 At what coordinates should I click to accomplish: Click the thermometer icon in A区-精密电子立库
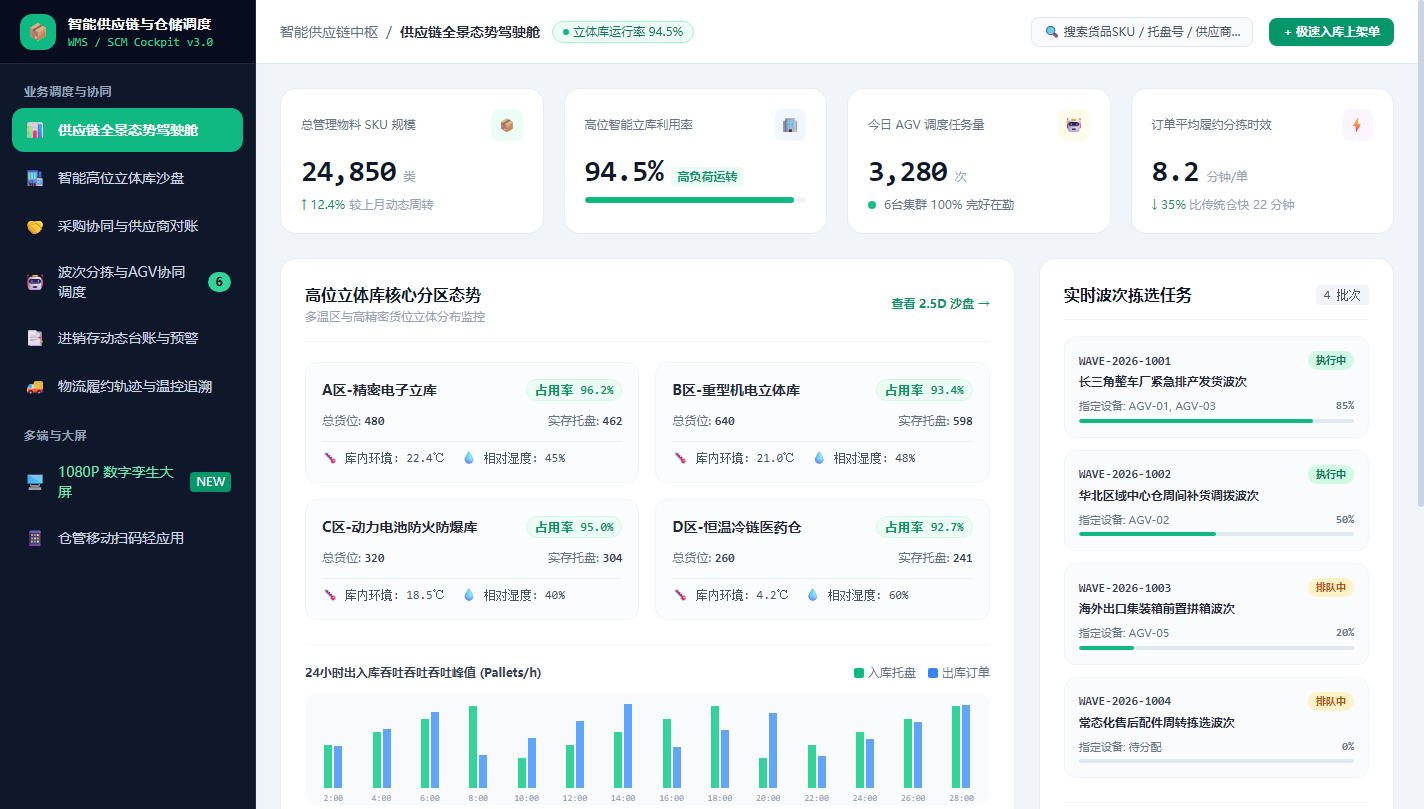click(x=330, y=458)
